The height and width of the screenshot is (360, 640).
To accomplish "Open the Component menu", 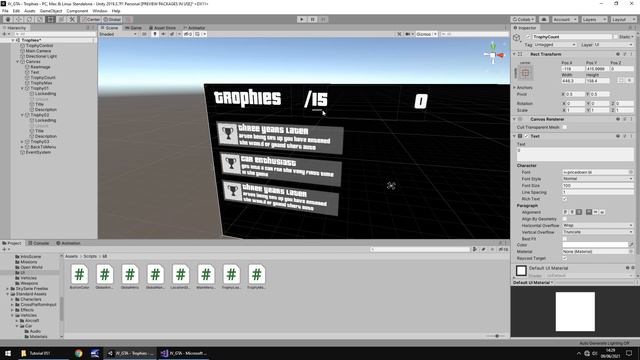I will tap(77, 11).
